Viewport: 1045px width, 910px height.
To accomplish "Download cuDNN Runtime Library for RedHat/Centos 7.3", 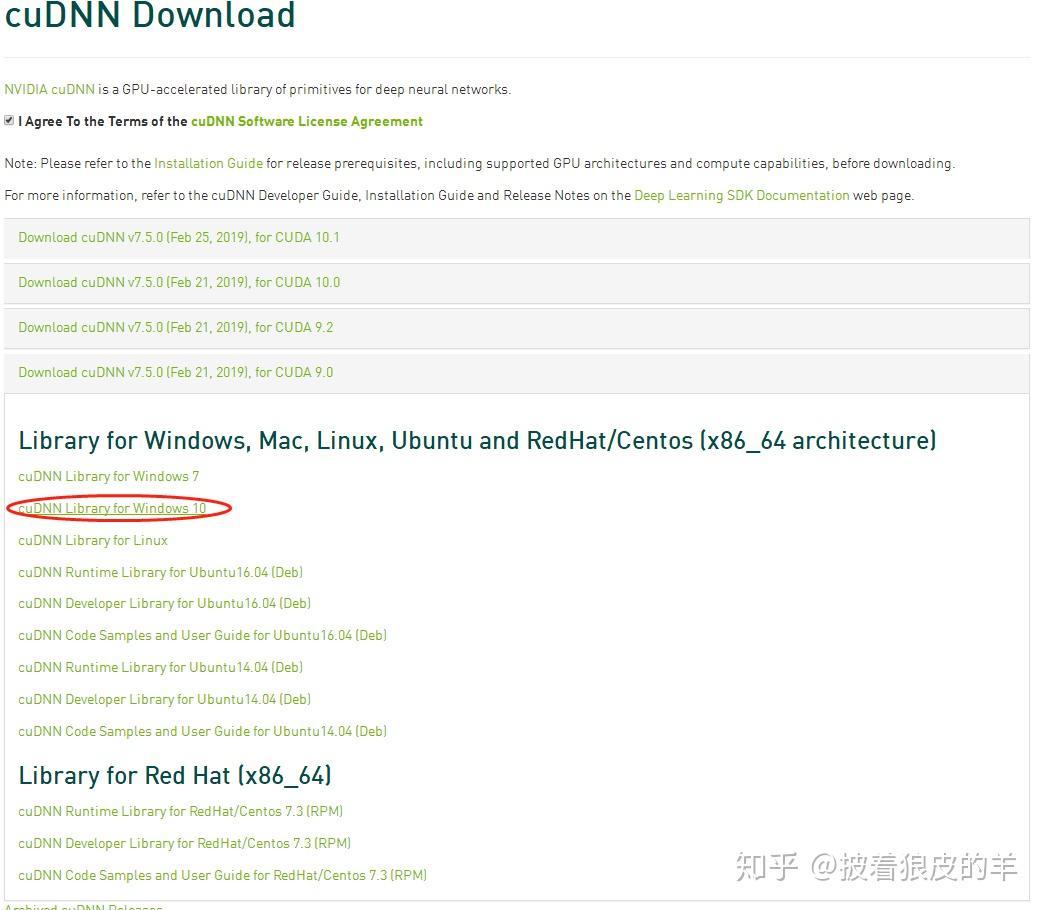I will point(180,811).
